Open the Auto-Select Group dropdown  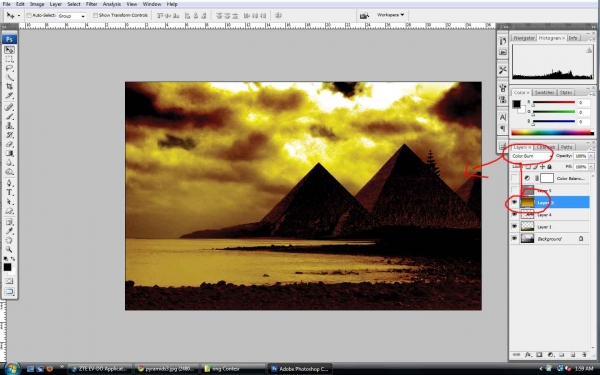pos(72,16)
